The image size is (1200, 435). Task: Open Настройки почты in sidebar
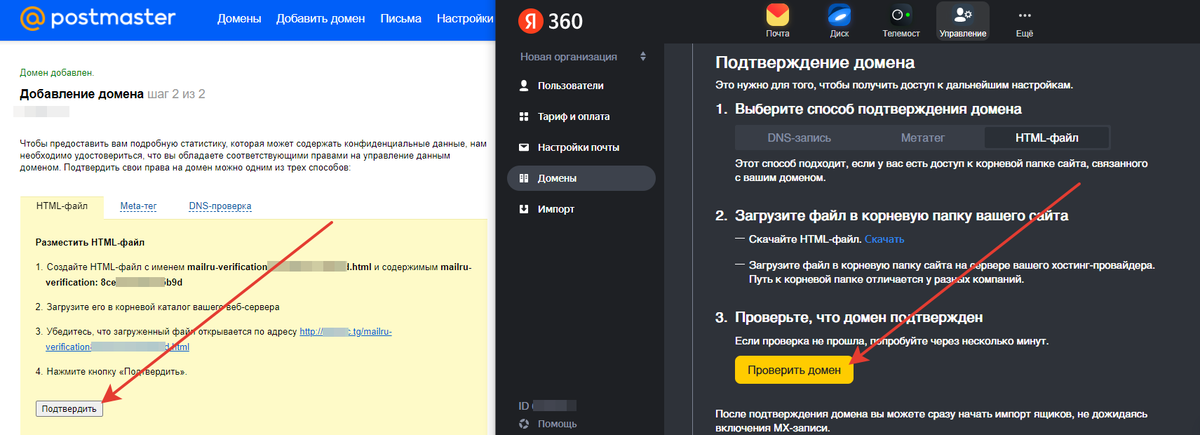click(579, 148)
